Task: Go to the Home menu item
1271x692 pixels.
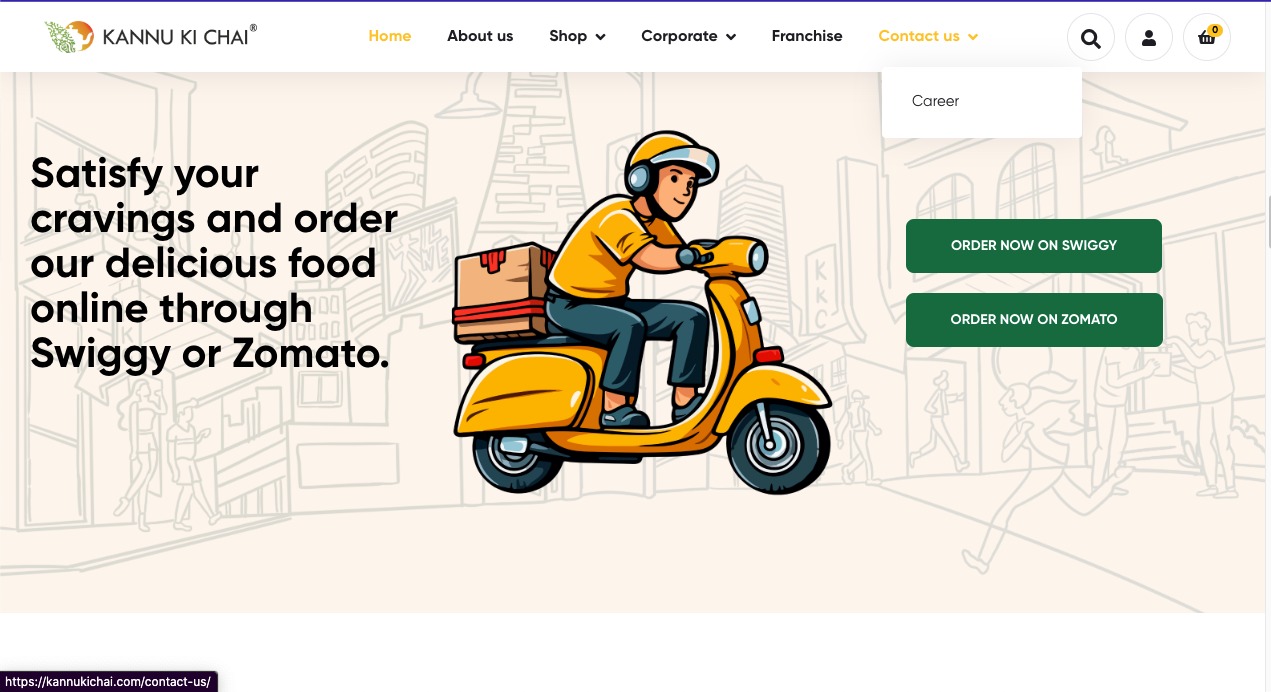Action: [390, 36]
